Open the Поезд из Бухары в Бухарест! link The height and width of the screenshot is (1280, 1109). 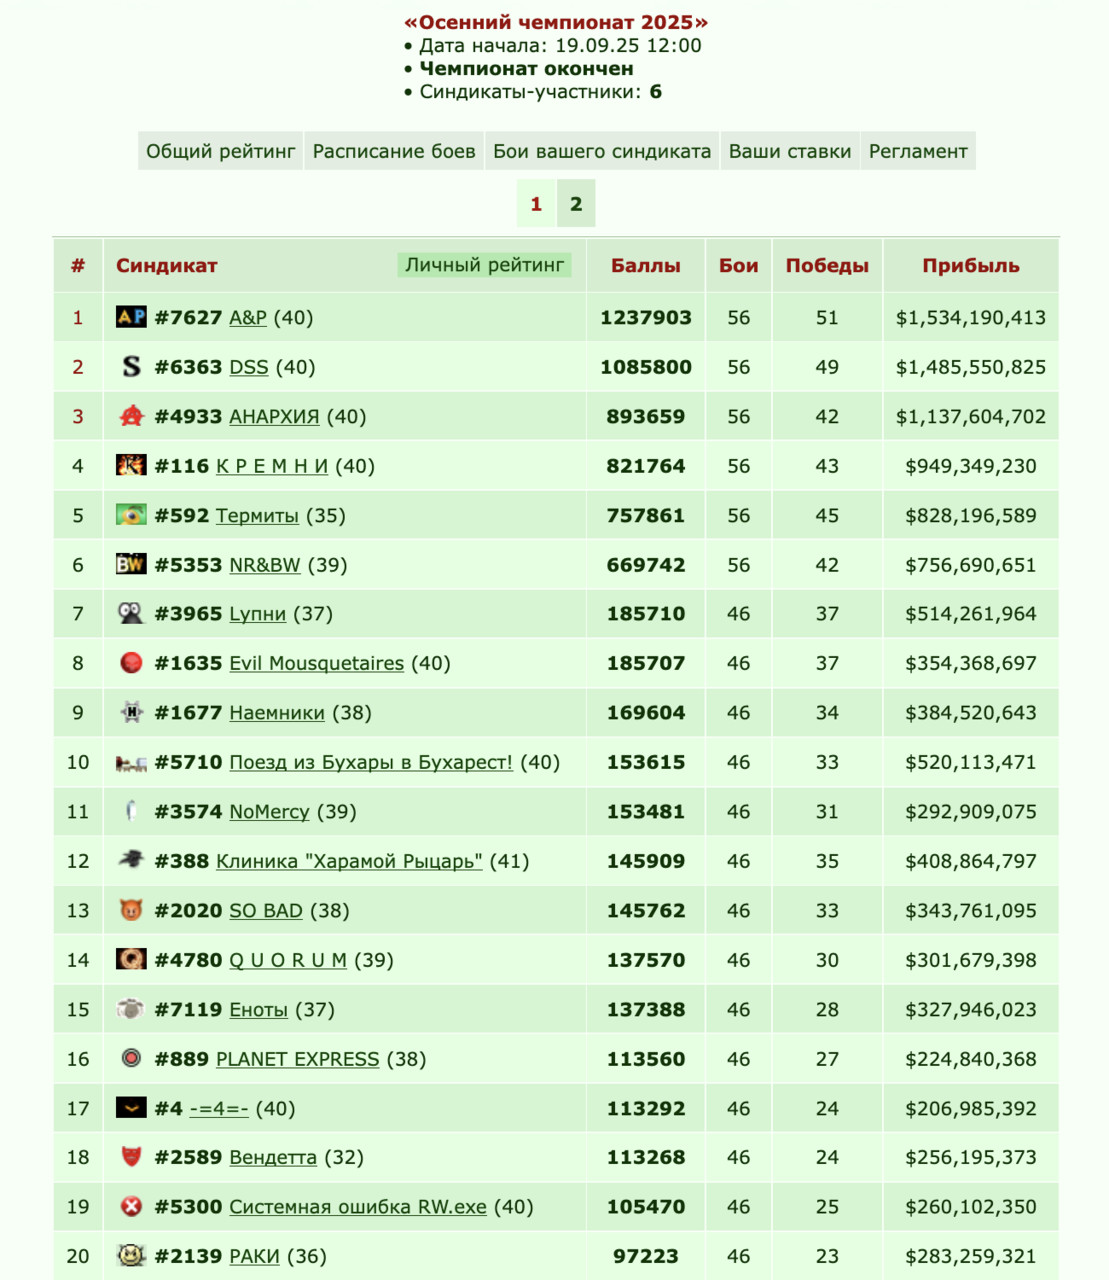click(371, 762)
